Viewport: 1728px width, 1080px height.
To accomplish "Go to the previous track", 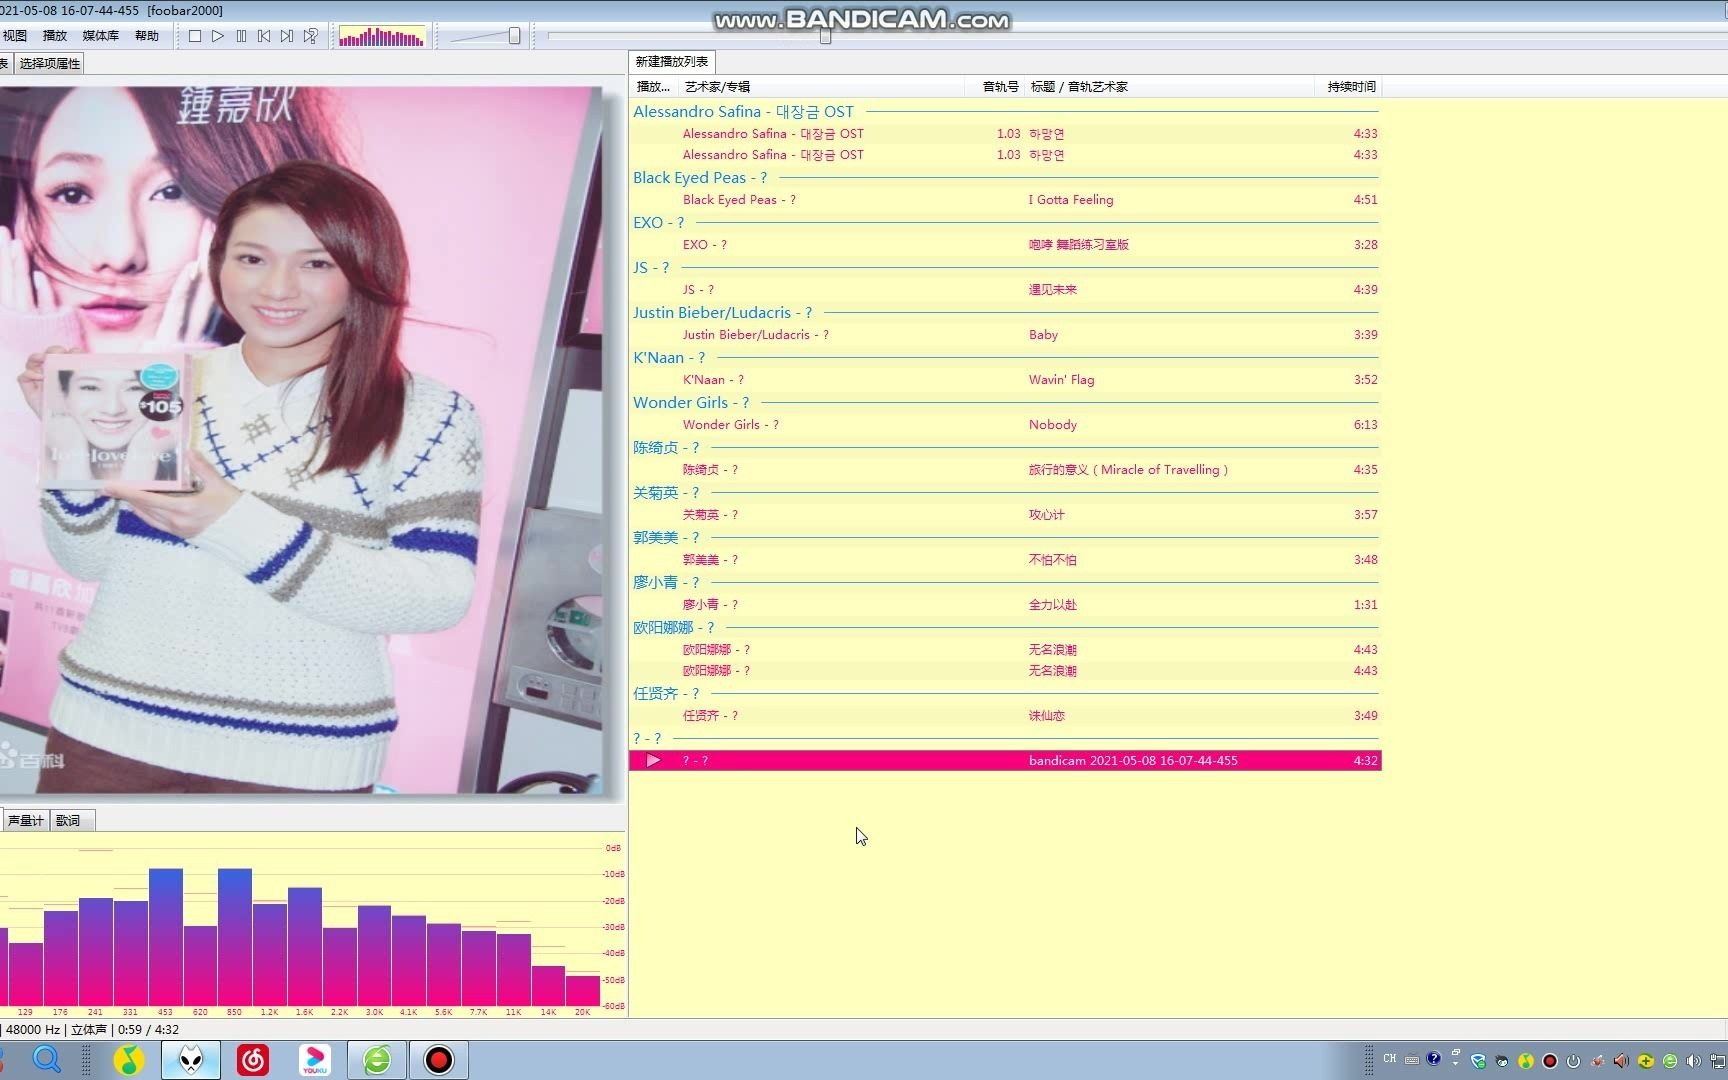I will pyautogui.click(x=264, y=36).
